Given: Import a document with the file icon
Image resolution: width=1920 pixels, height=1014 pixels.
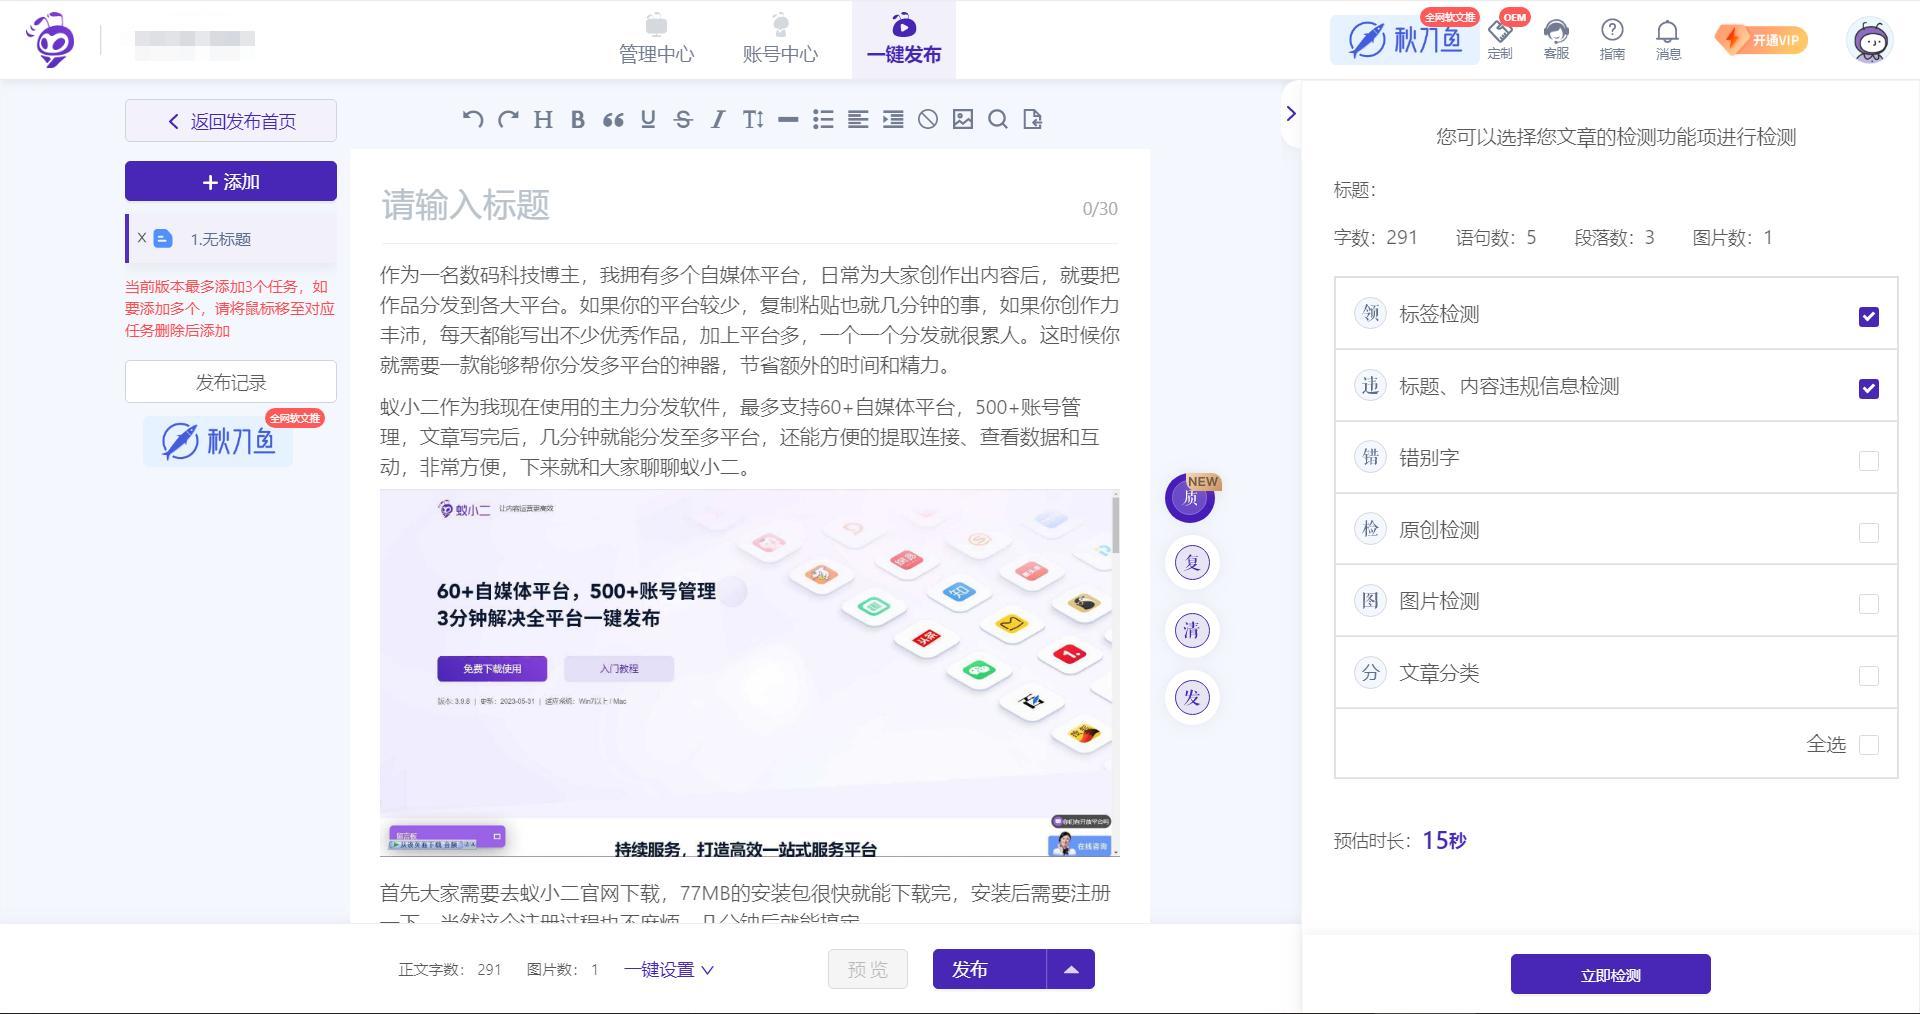Looking at the screenshot, I should pyautogui.click(x=1033, y=119).
